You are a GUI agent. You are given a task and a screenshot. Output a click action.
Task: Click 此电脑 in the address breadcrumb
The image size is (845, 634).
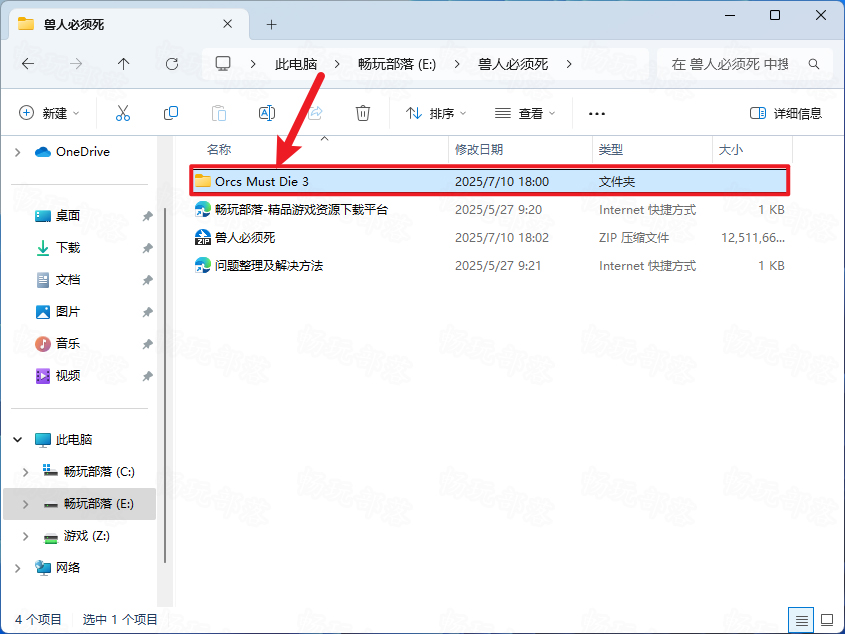(x=296, y=64)
